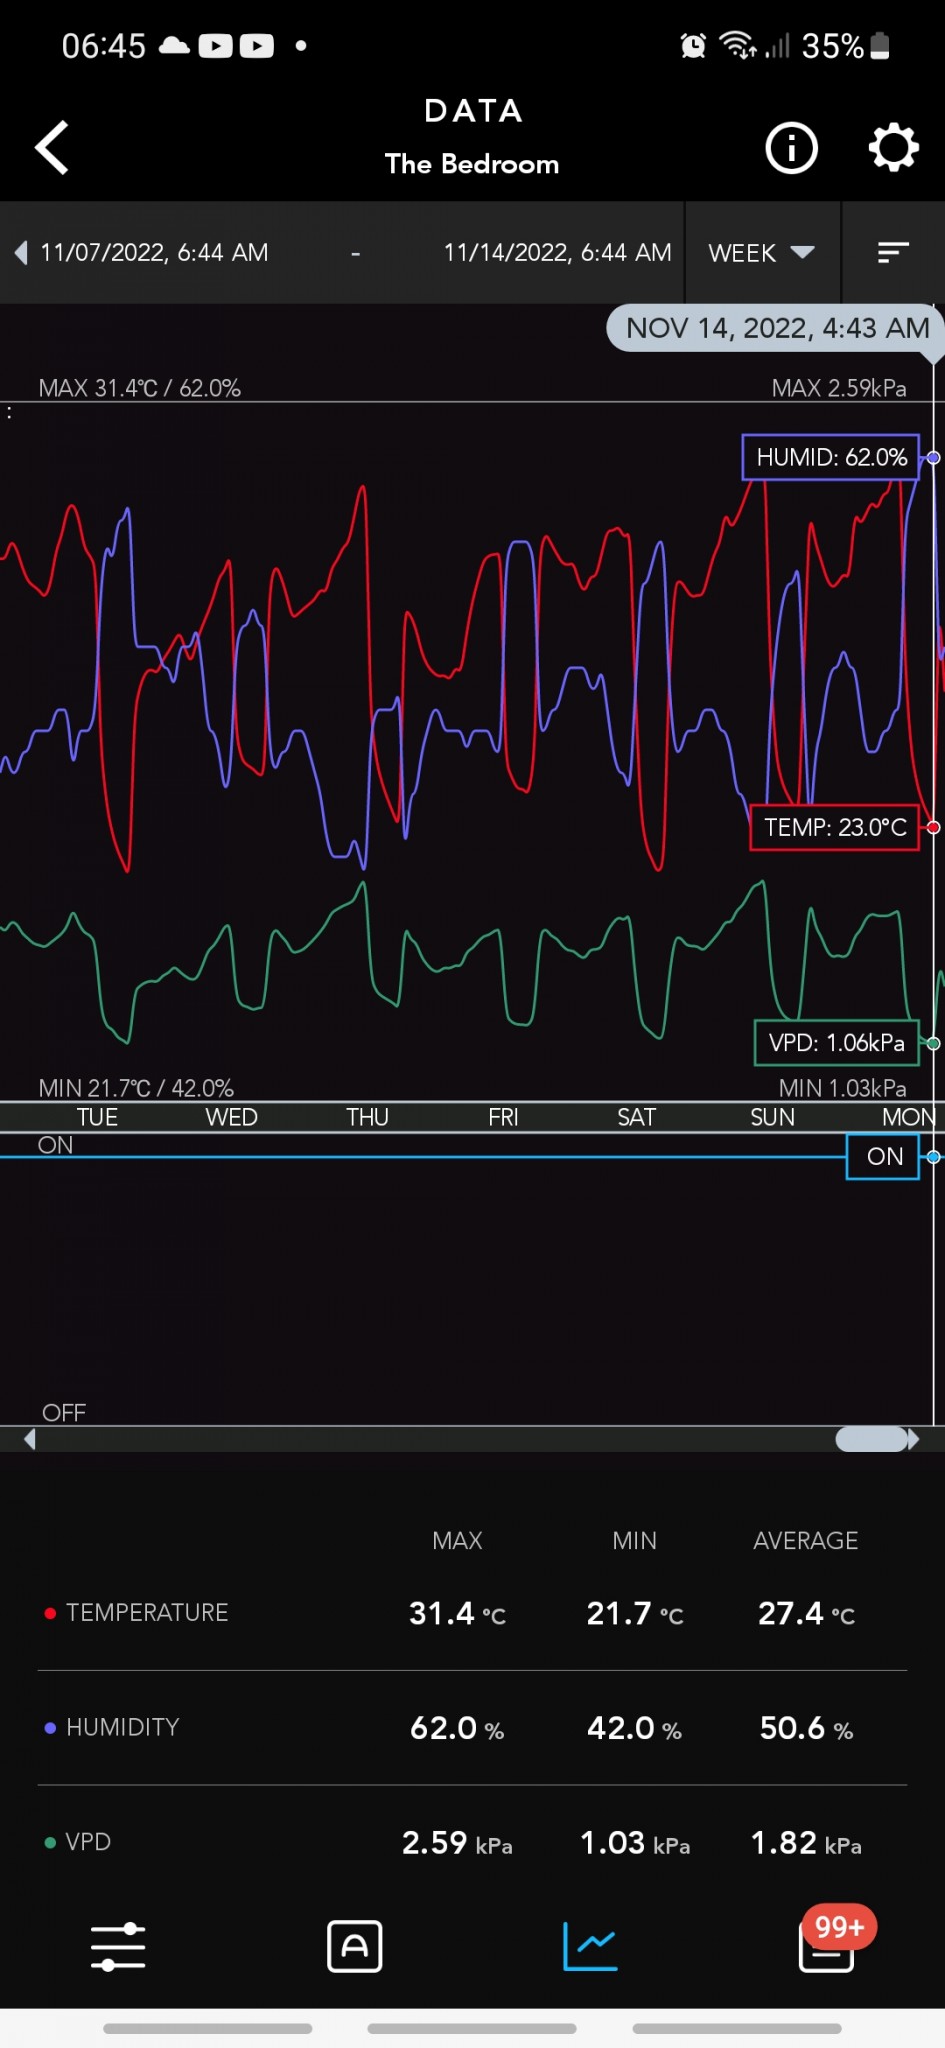Screen dimensions: 945x2048
Task: Open the controls sliders tab icon
Action: pos(118,1946)
